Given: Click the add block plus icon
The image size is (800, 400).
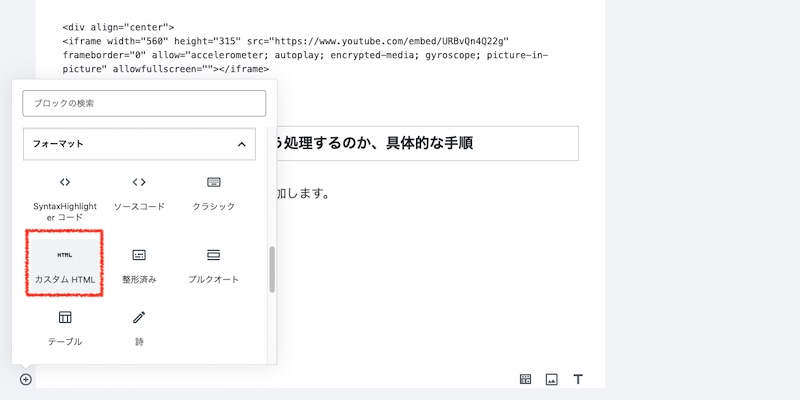Looking at the screenshot, I should tap(26, 380).
